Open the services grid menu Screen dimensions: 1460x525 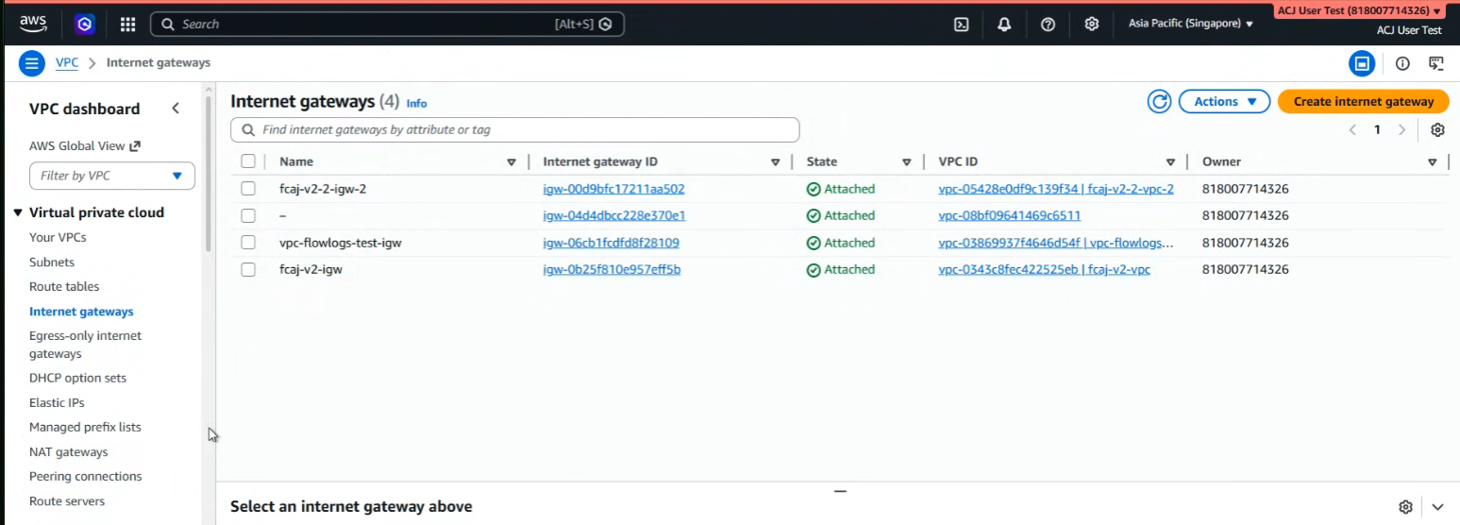tap(128, 24)
